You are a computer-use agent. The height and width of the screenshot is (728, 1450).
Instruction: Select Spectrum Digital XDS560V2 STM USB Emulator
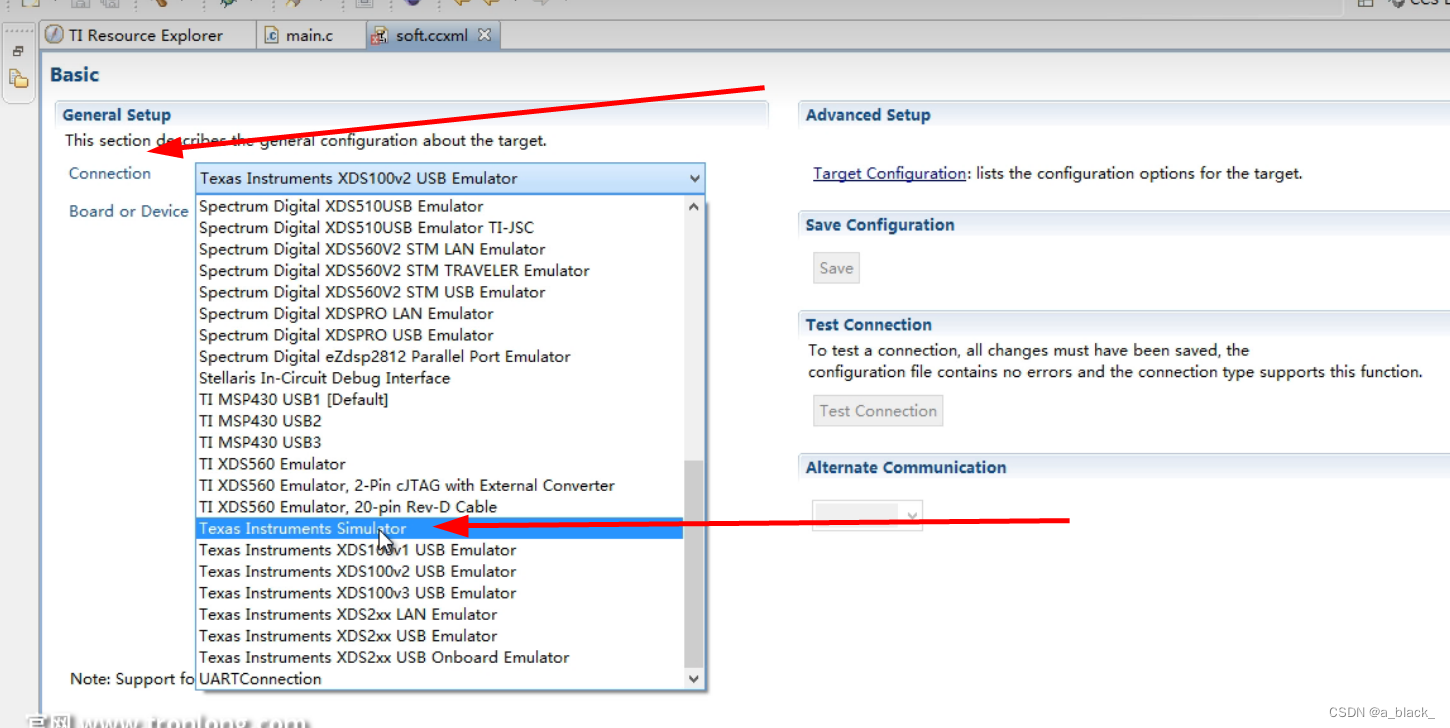(439, 292)
